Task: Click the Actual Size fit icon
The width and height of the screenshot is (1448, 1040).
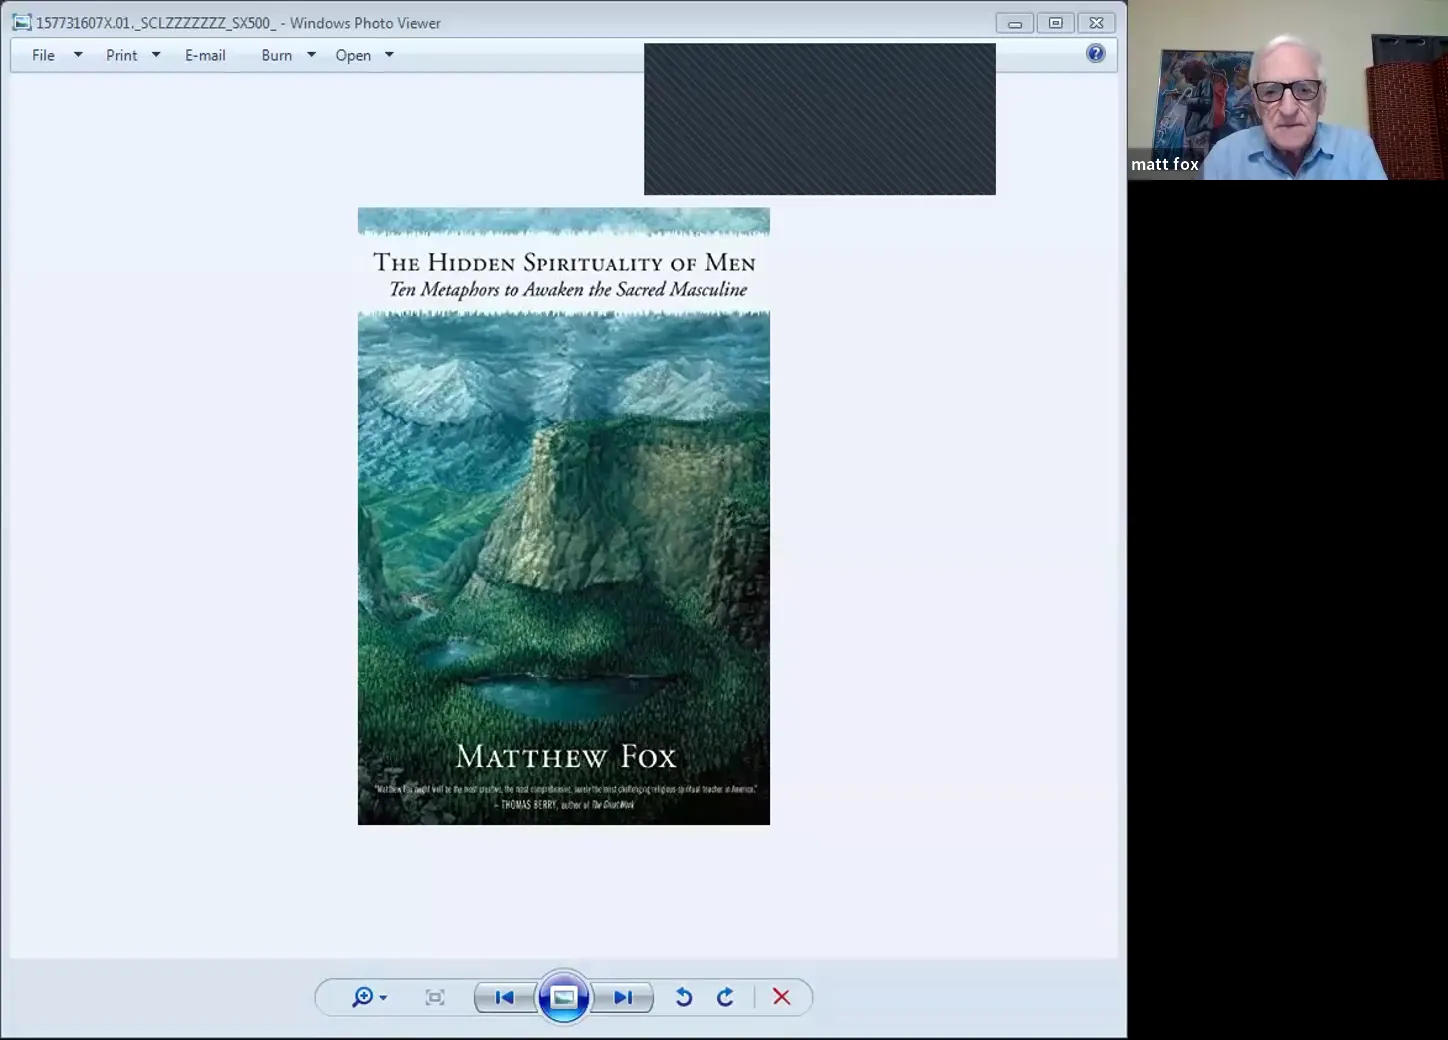Action: pyautogui.click(x=435, y=997)
